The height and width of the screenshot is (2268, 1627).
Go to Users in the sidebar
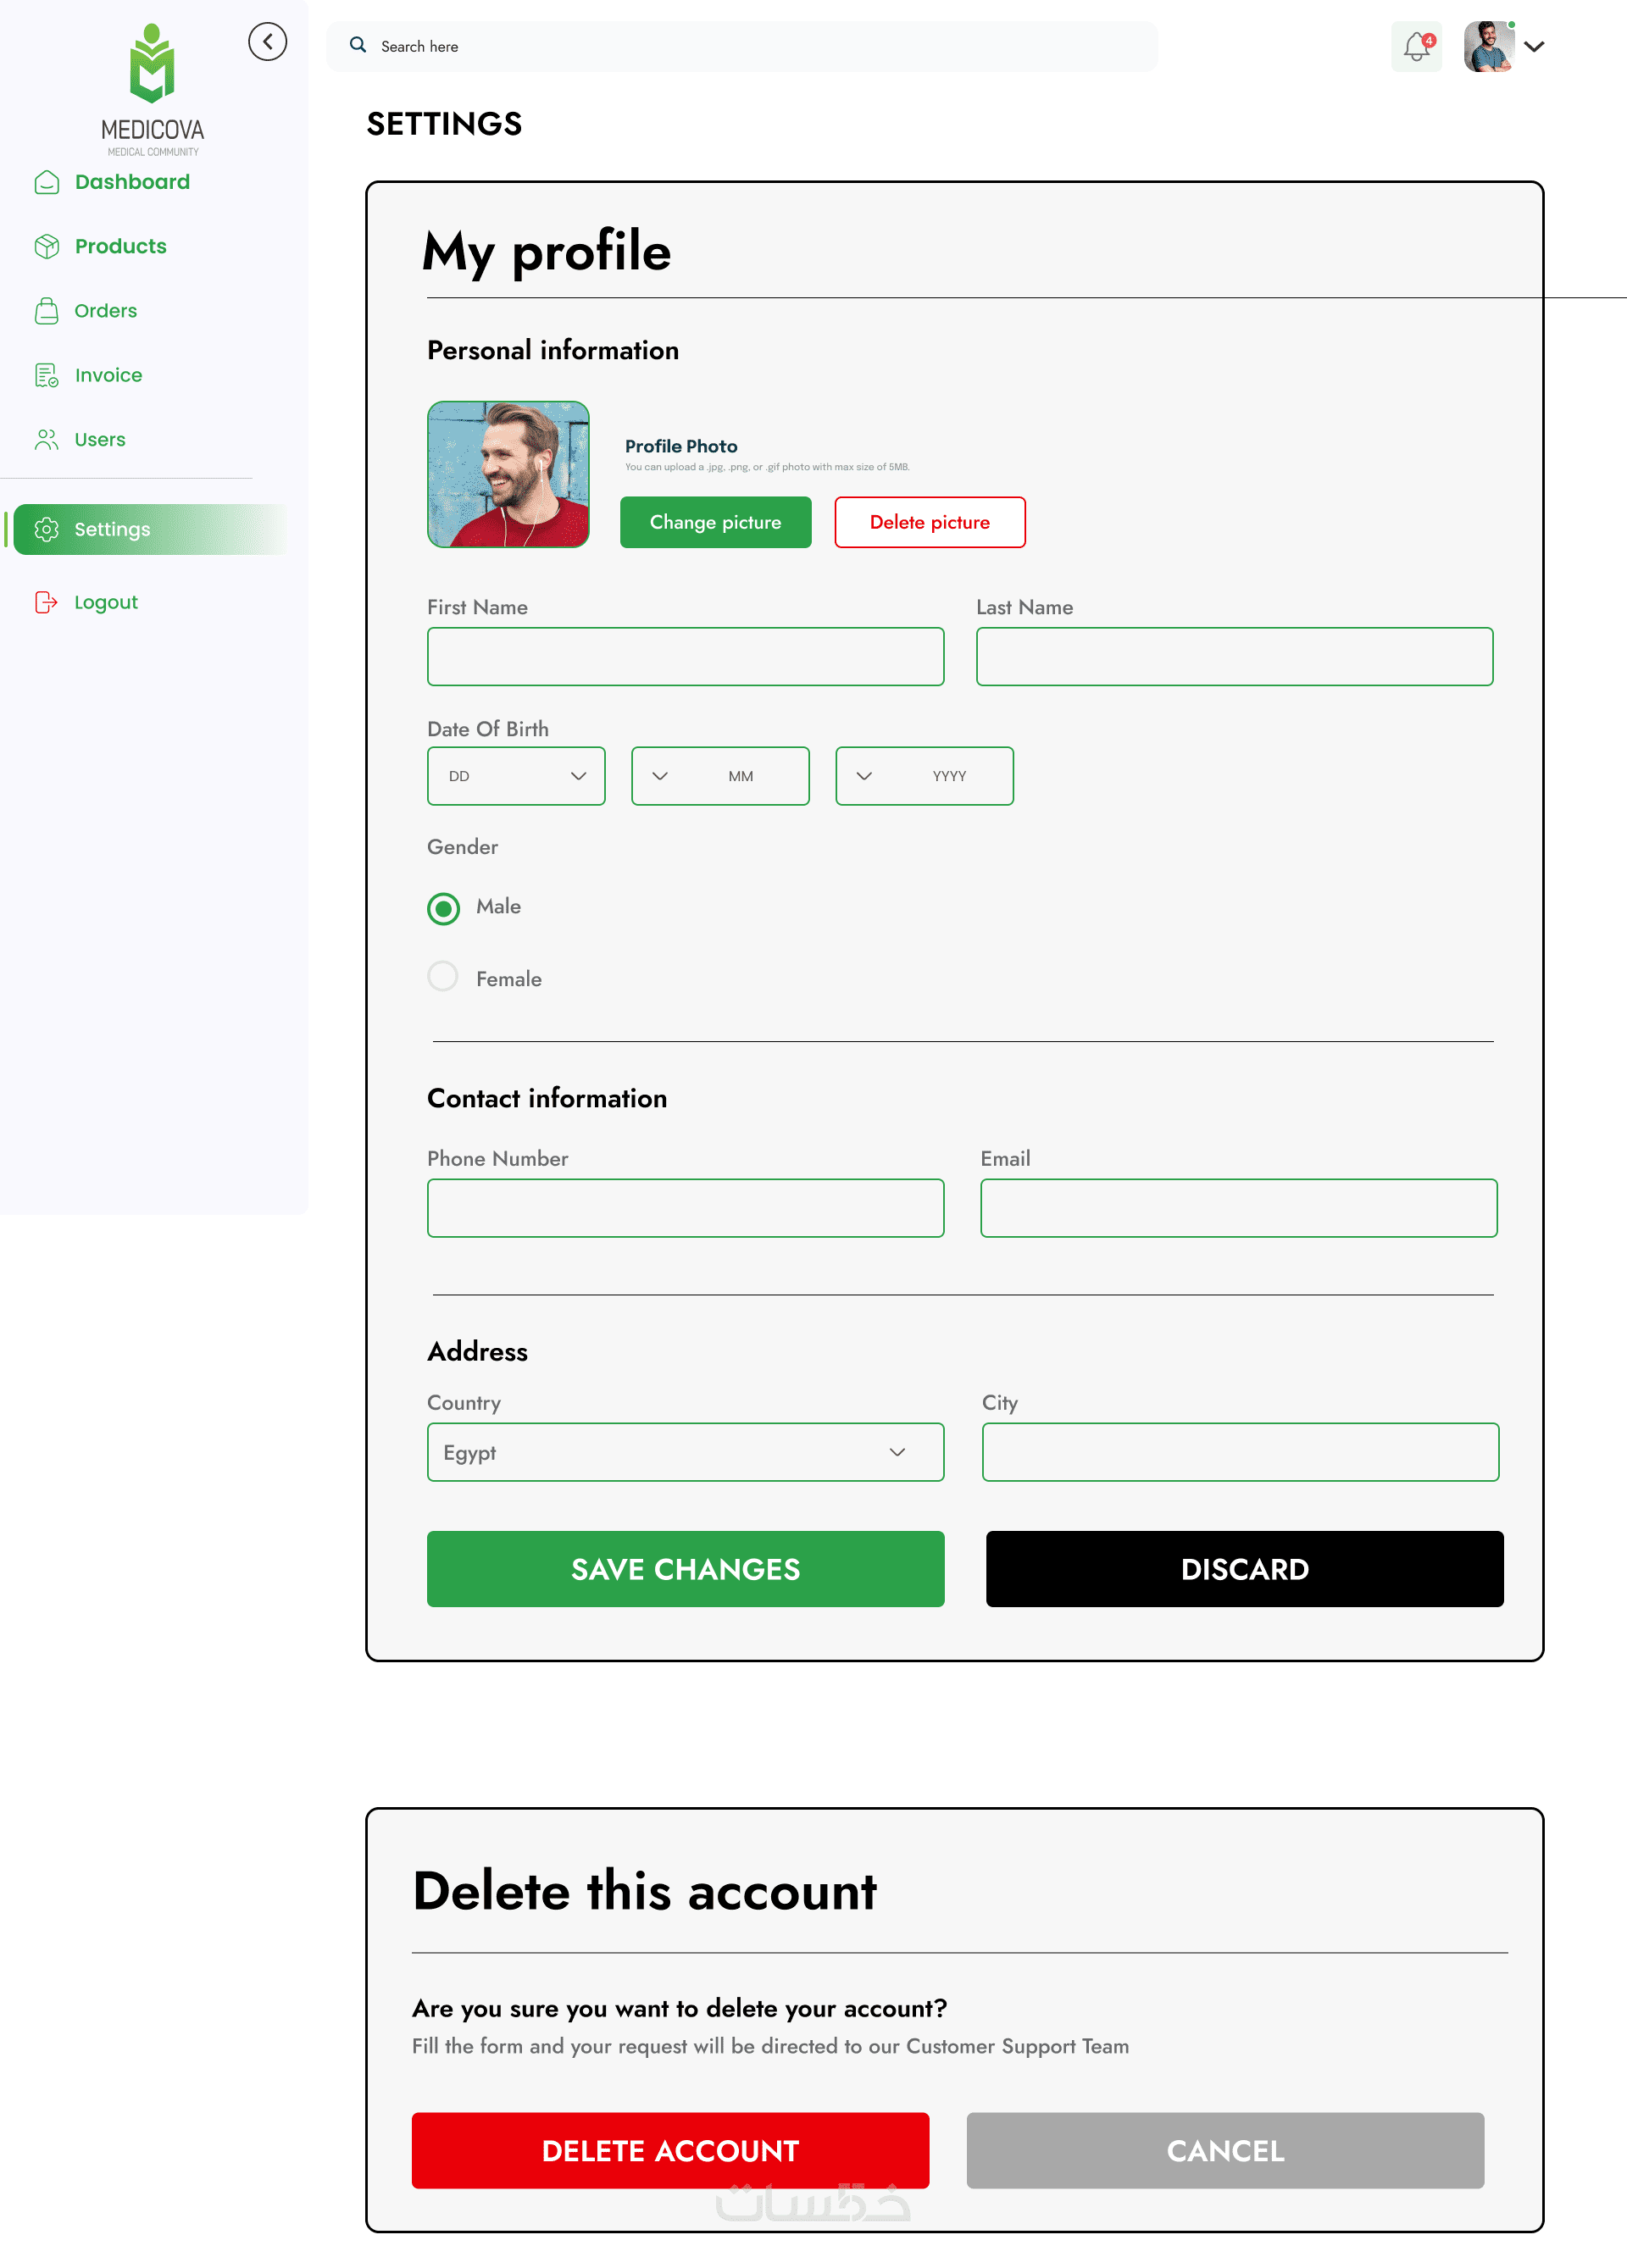click(x=99, y=440)
